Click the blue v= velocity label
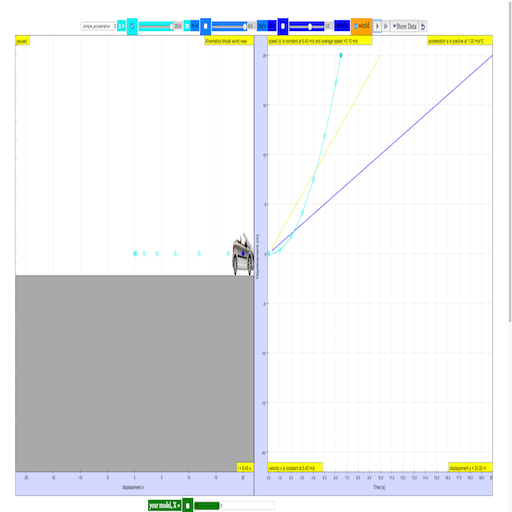The width and height of the screenshot is (512, 512). (195, 26)
